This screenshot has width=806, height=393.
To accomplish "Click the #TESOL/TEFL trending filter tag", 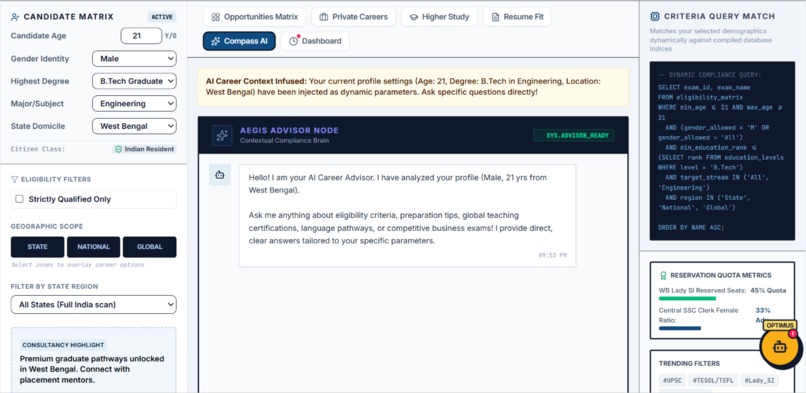I will (713, 381).
